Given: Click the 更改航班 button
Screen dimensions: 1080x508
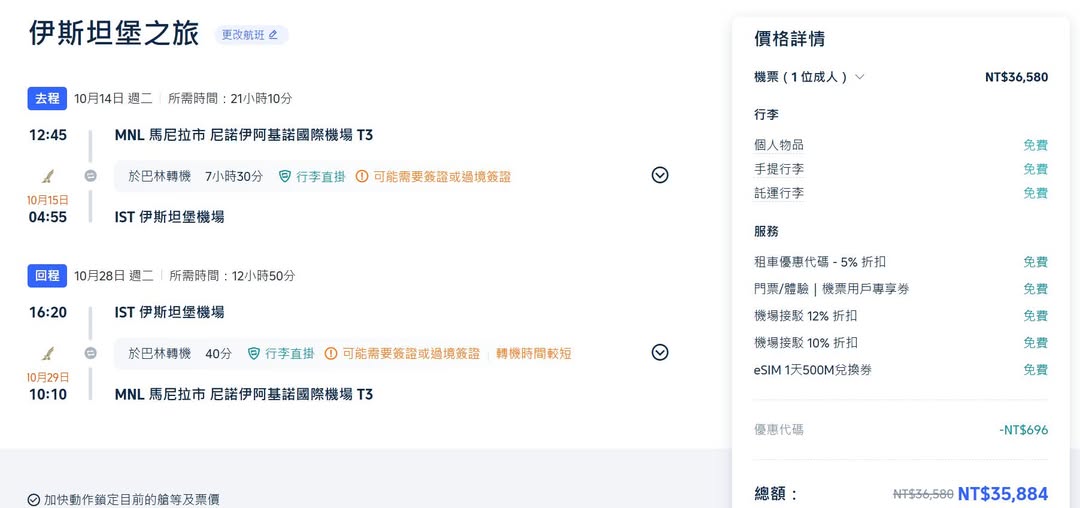Looking at the screenshot, I should tap(251, 35).
